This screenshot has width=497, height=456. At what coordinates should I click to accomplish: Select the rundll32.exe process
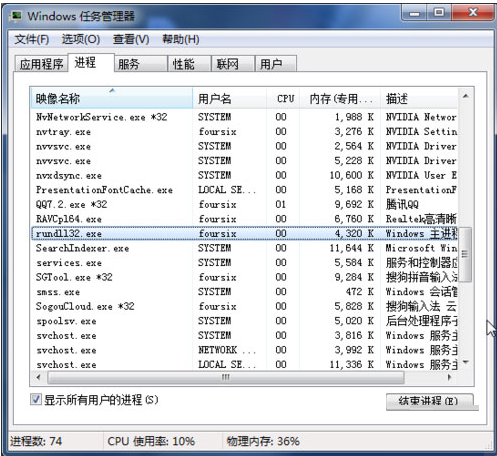(244, 233)
